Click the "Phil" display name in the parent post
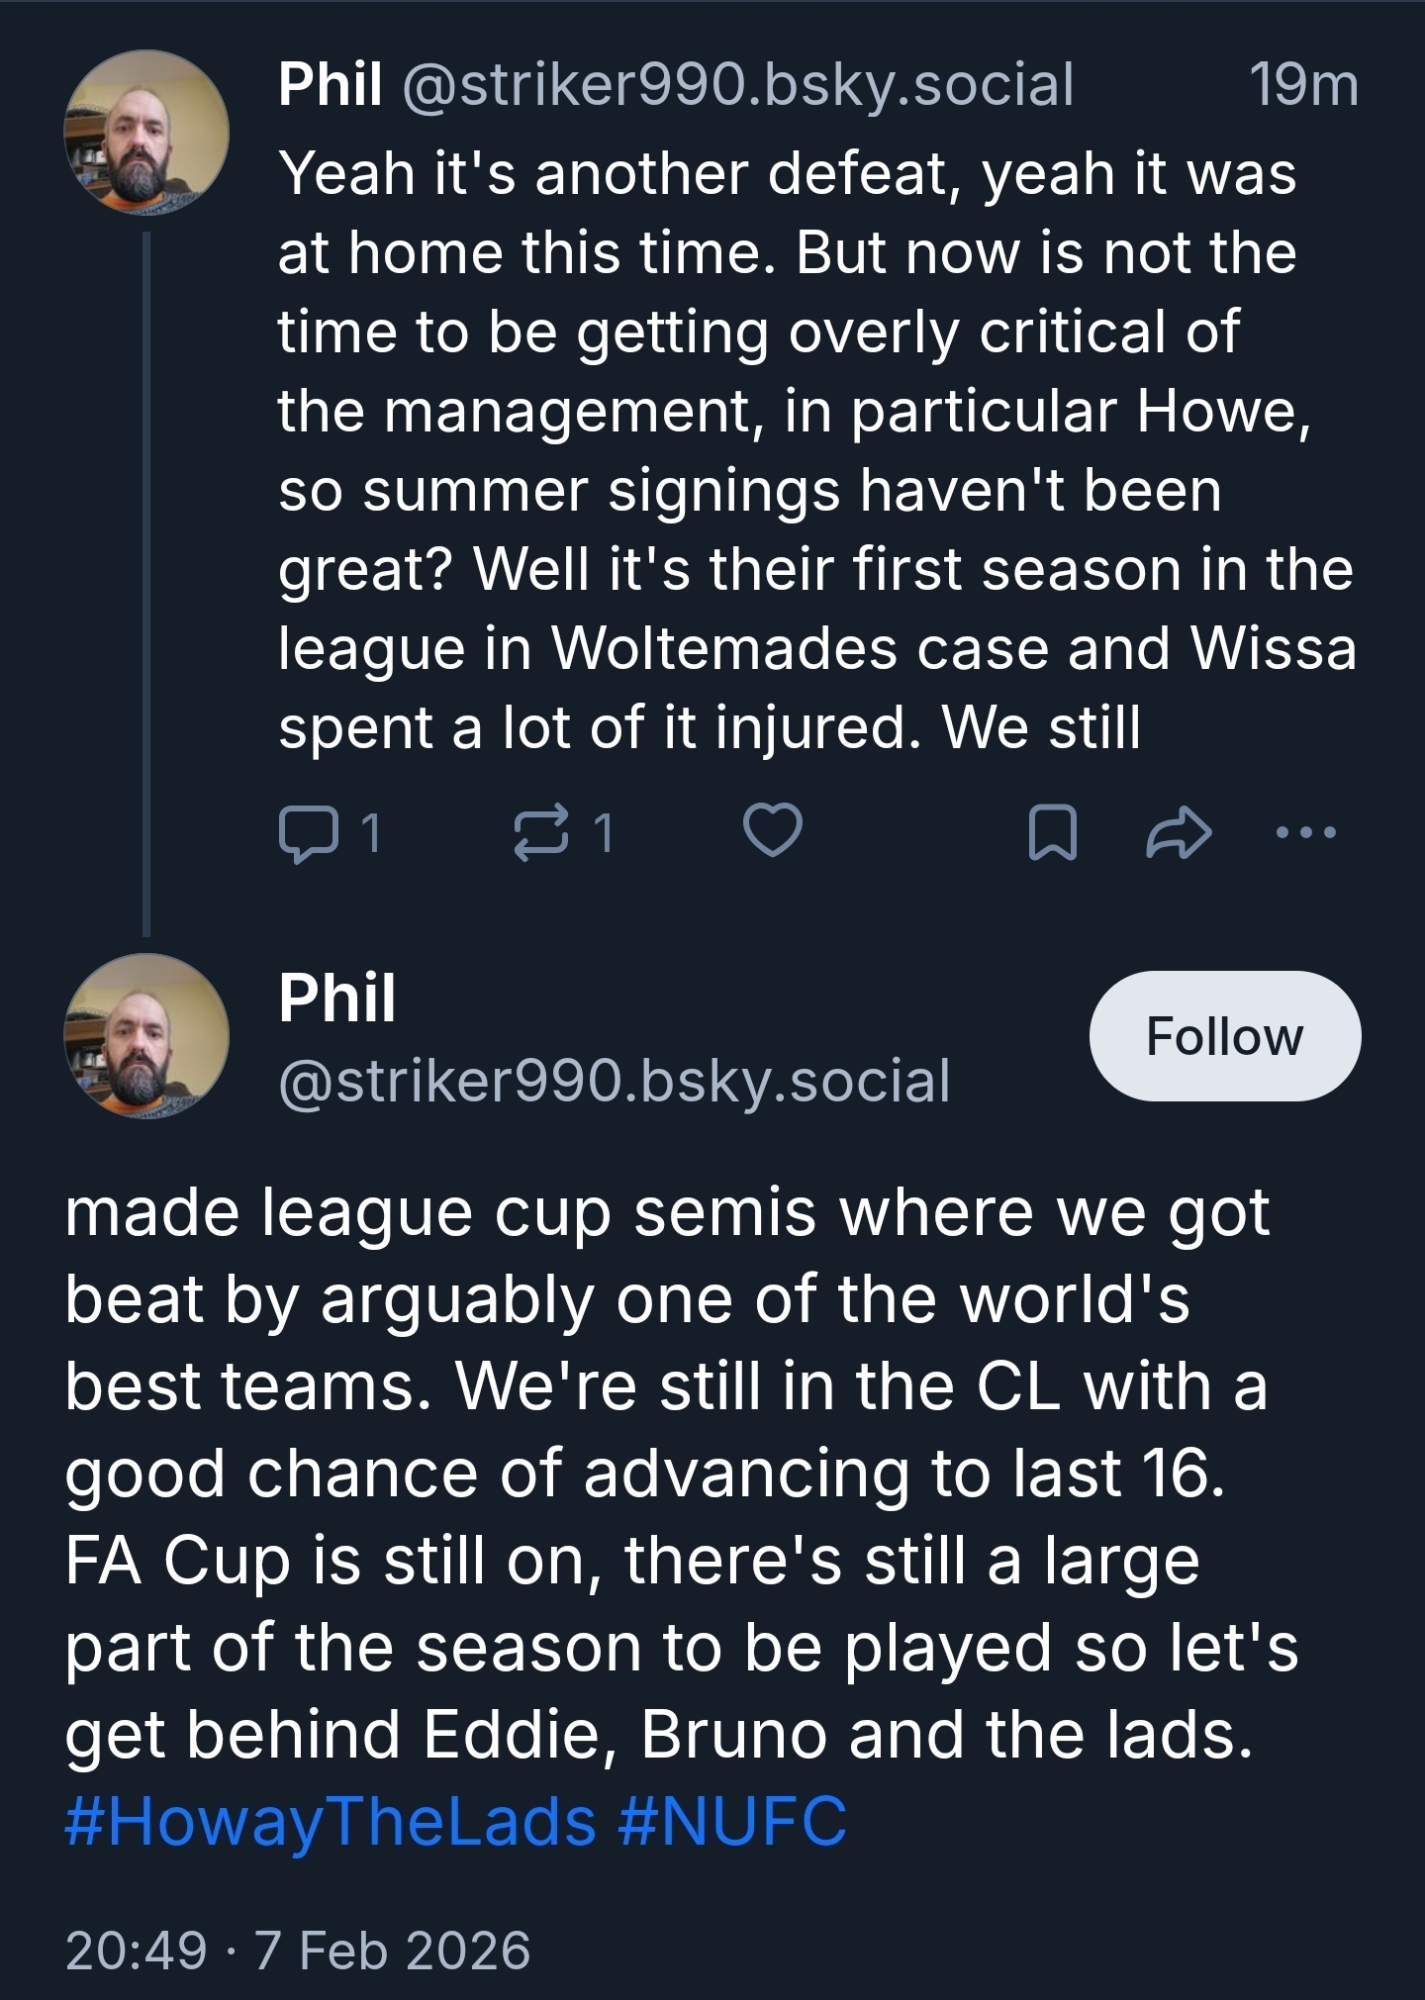Image resolution: width=1425 pixels, height=2000 pixels. 330,84
